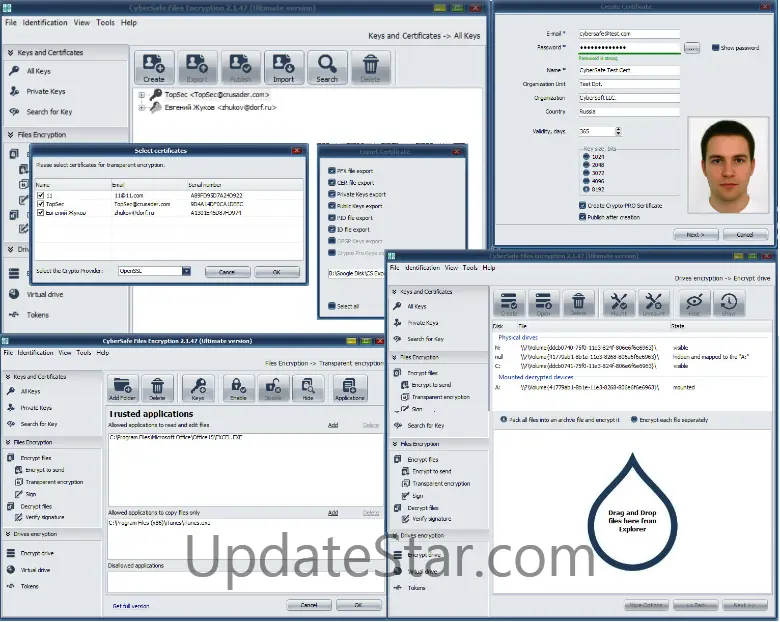Screen dimensions: 780x622
Task: Collapse Keys and Certificates section in the All Keys window
Action: 10,52
